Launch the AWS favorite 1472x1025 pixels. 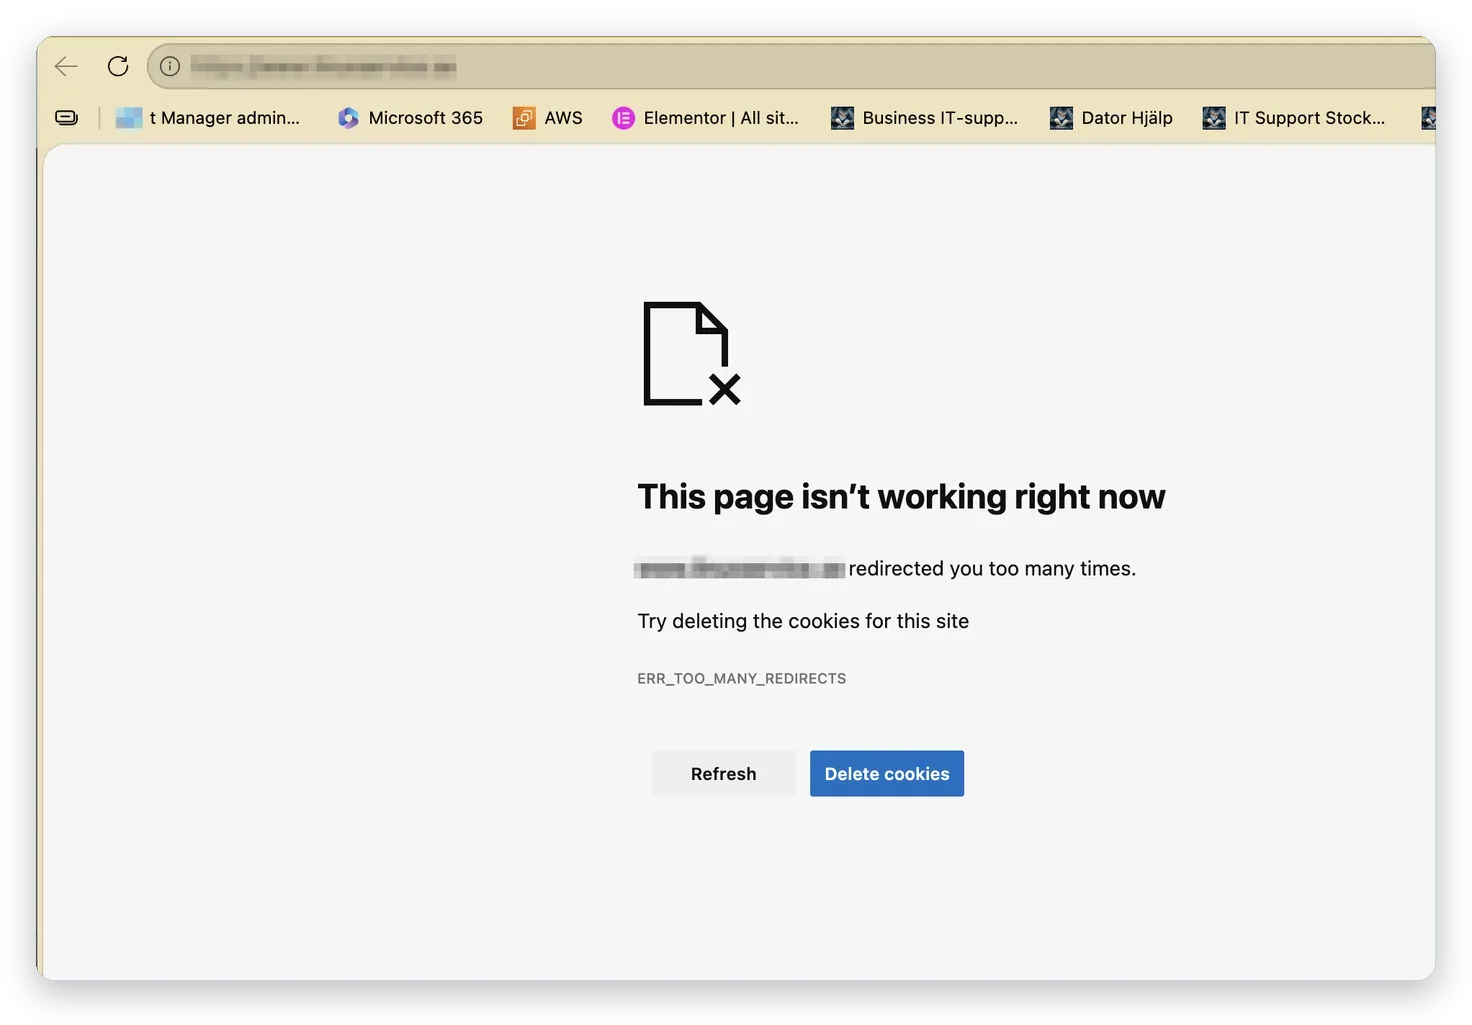(x=548, y=118)
